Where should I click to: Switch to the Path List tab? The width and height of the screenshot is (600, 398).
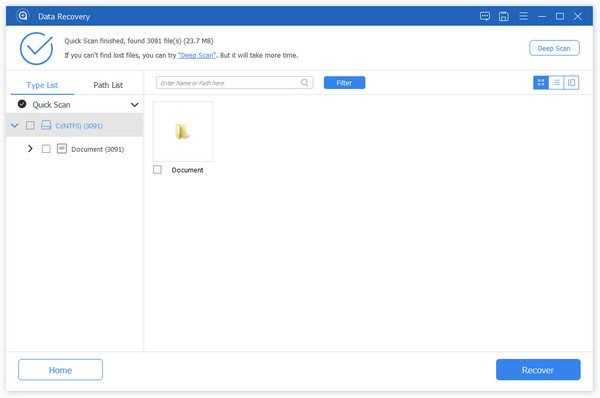[x=108, y=85]
